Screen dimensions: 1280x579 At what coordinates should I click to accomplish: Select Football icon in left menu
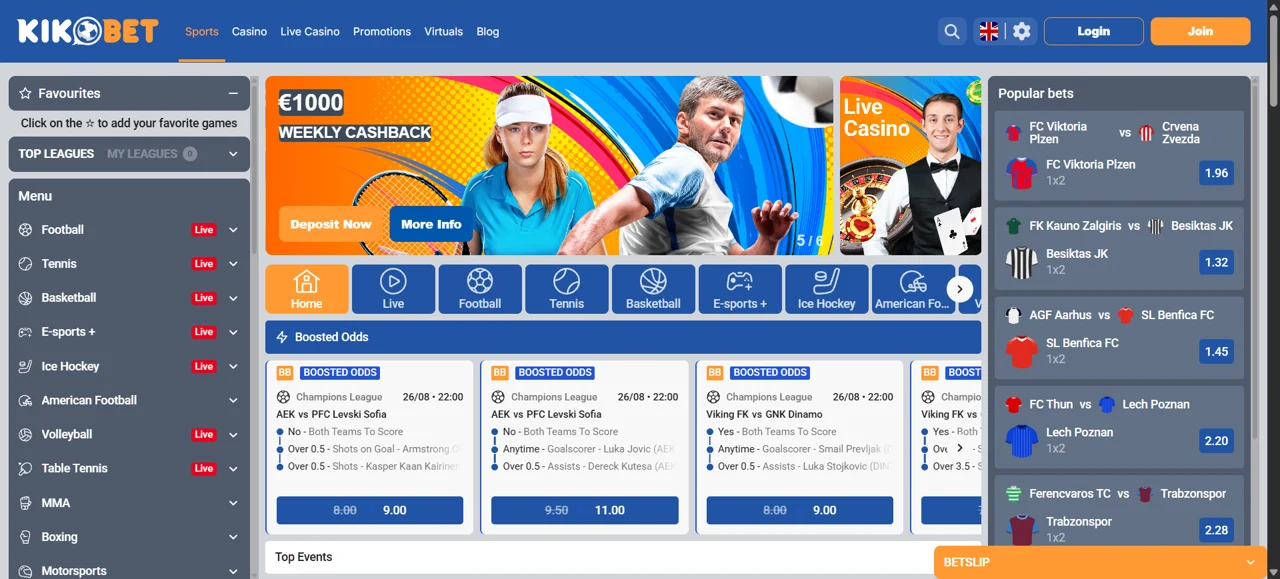26,230
